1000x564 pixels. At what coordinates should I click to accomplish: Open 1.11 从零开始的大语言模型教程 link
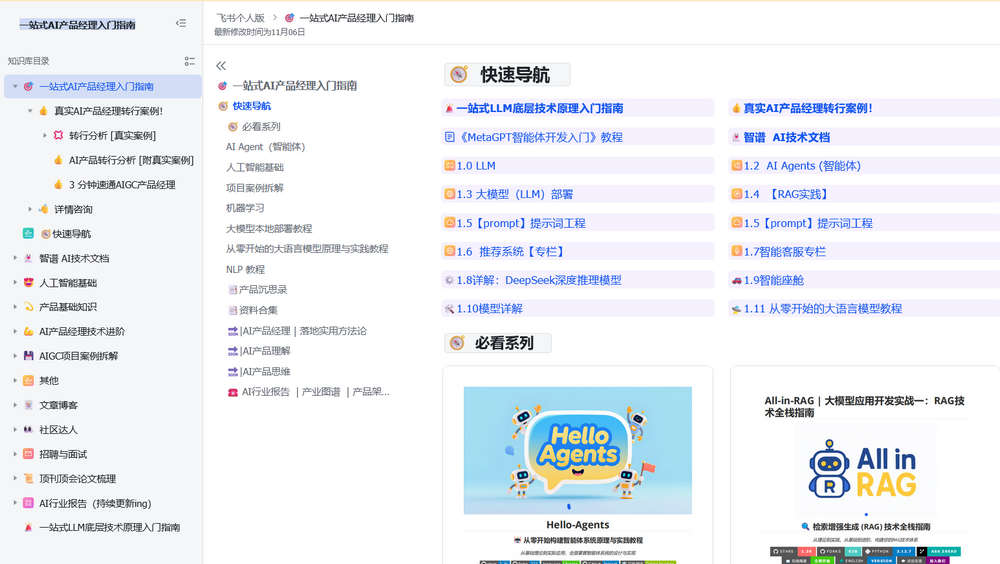click(823, 309)
